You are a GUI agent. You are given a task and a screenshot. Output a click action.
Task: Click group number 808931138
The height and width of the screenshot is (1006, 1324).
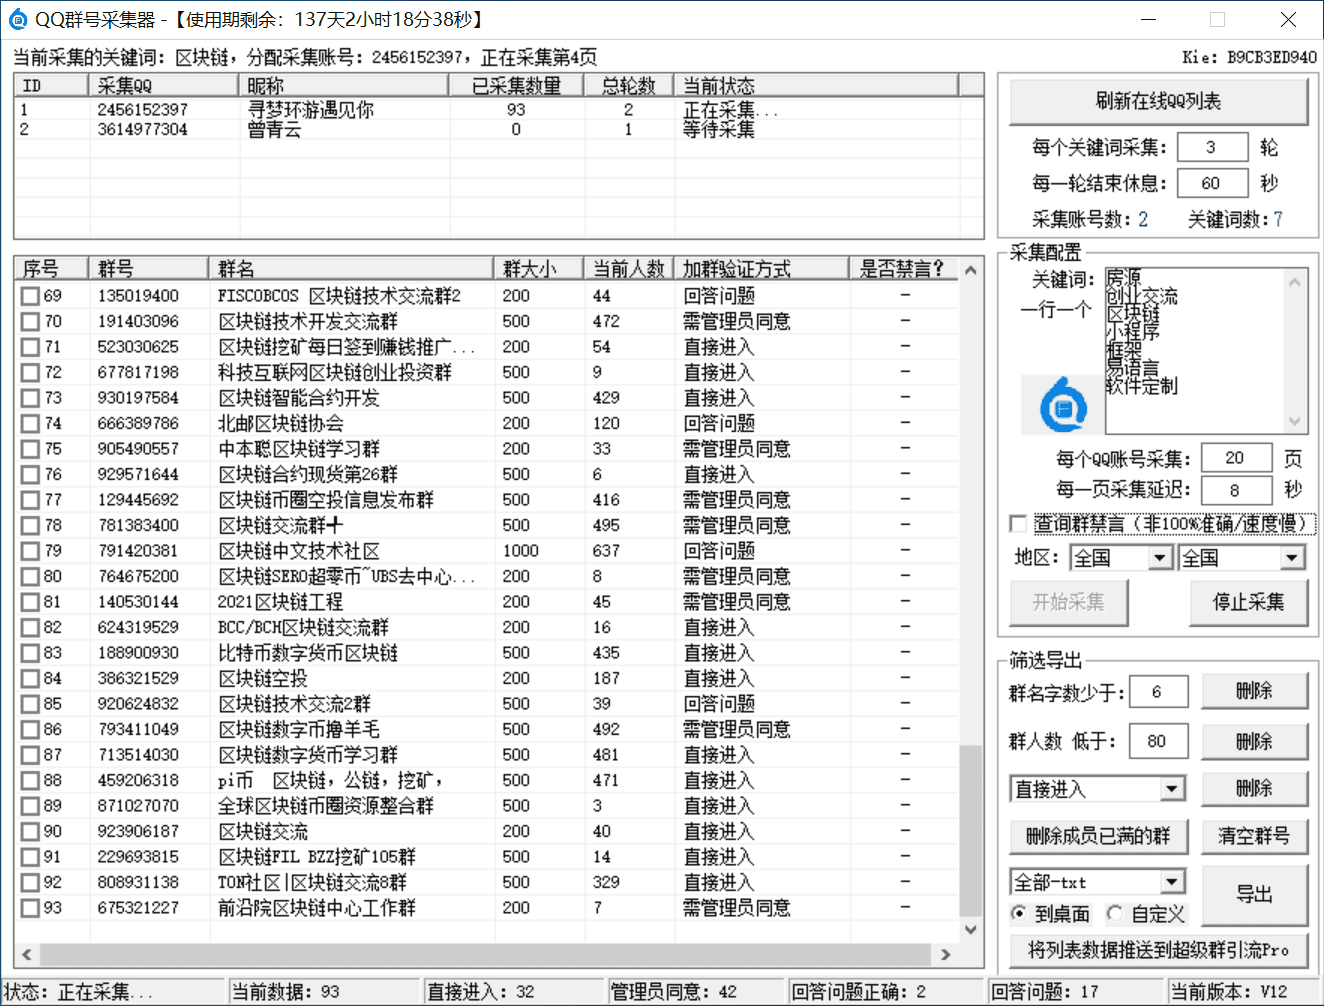[138, 883]
